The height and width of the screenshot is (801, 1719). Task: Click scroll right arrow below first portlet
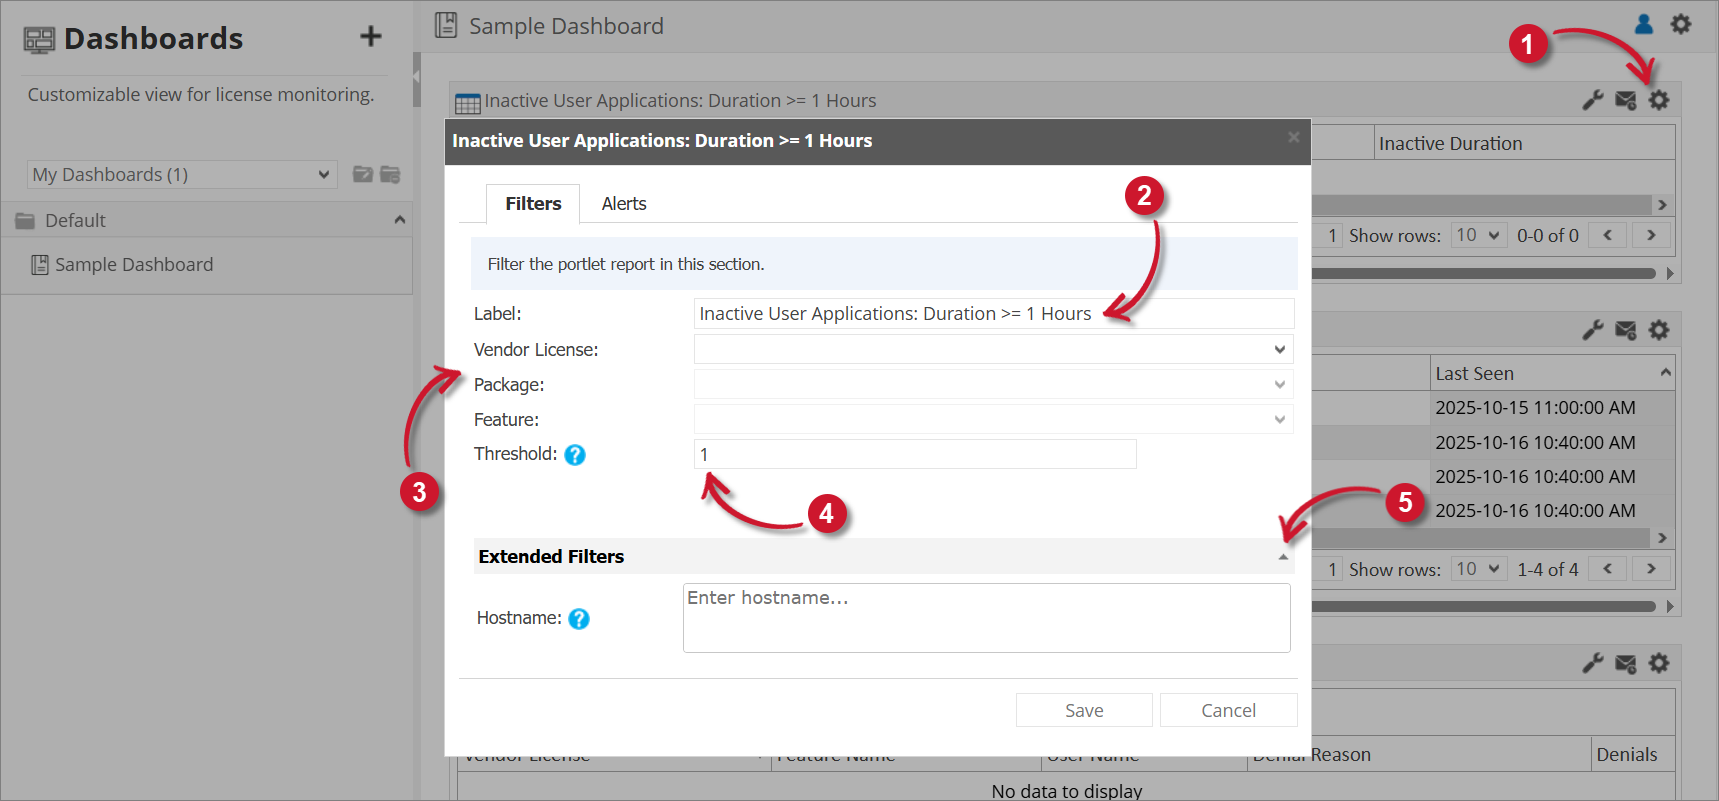click(1669, 273)
